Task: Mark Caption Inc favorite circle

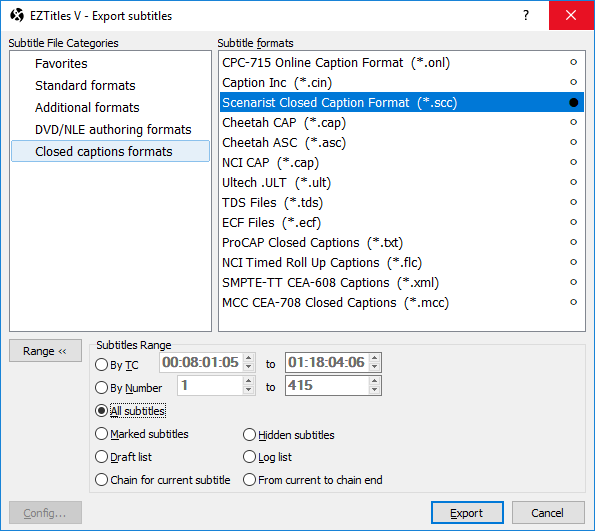Action: (x=573, y=82)
